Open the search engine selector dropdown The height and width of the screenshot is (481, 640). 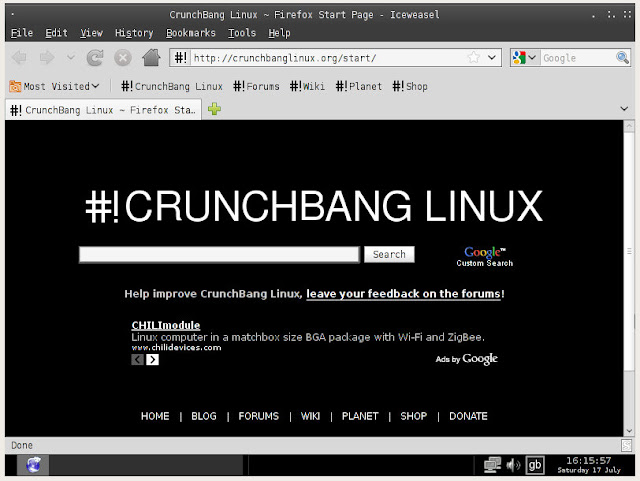525,58
